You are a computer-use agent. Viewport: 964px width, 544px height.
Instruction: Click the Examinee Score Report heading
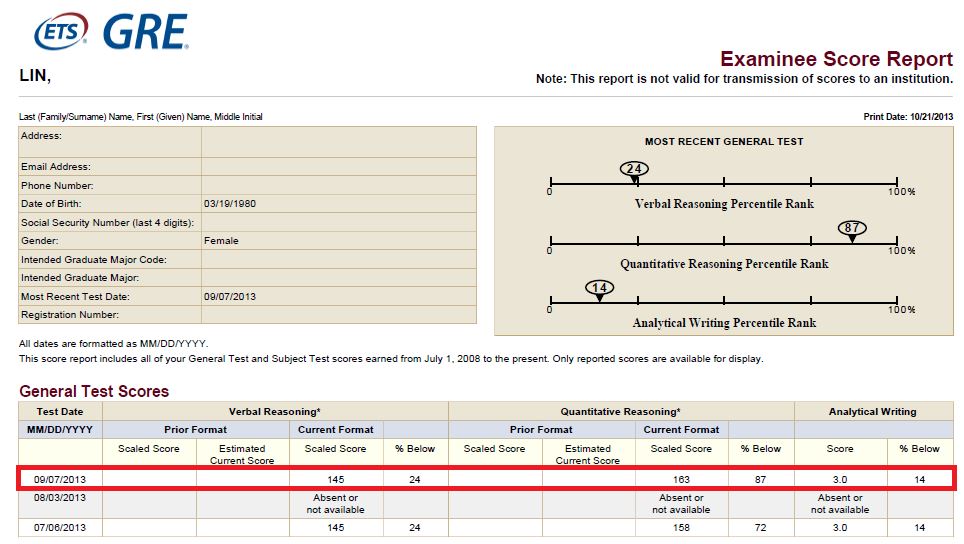[x=836, y=59]
